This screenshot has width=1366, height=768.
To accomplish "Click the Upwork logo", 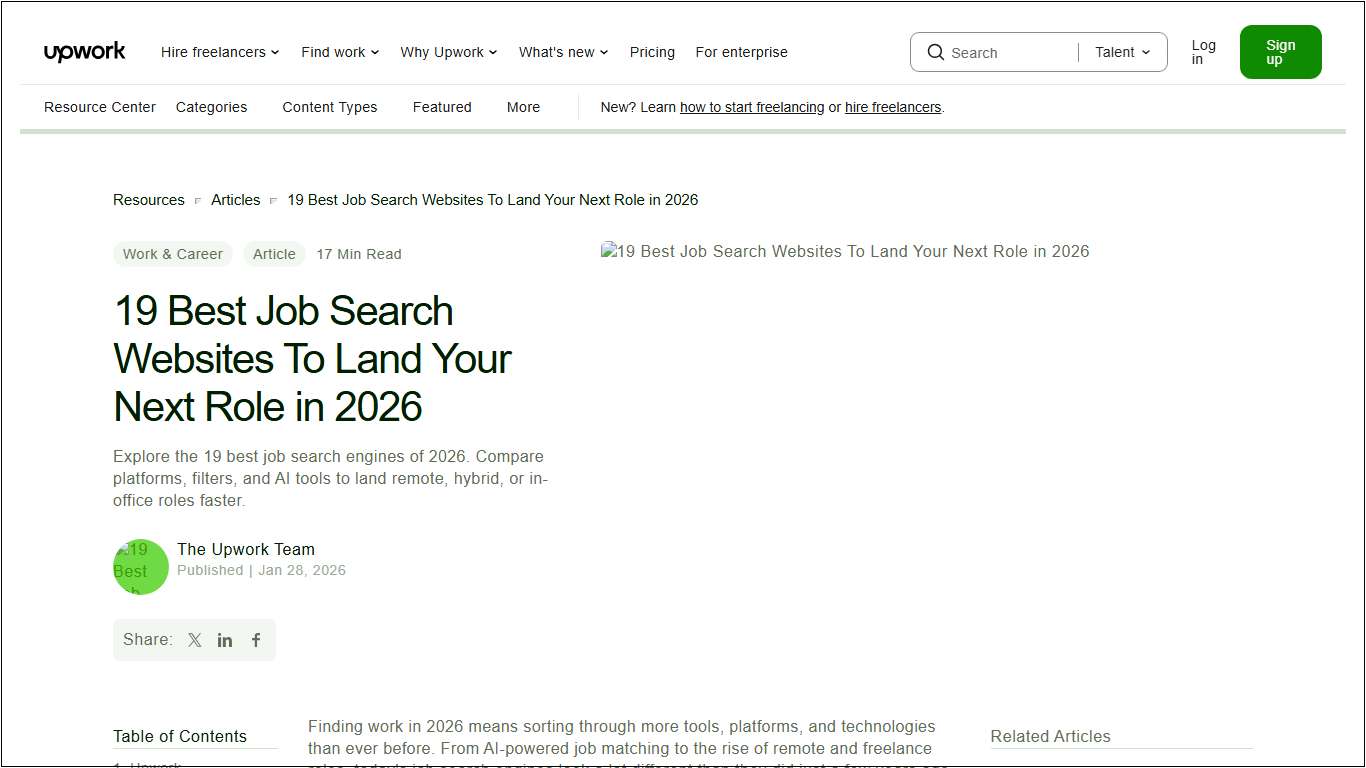I will pos(84,51).
